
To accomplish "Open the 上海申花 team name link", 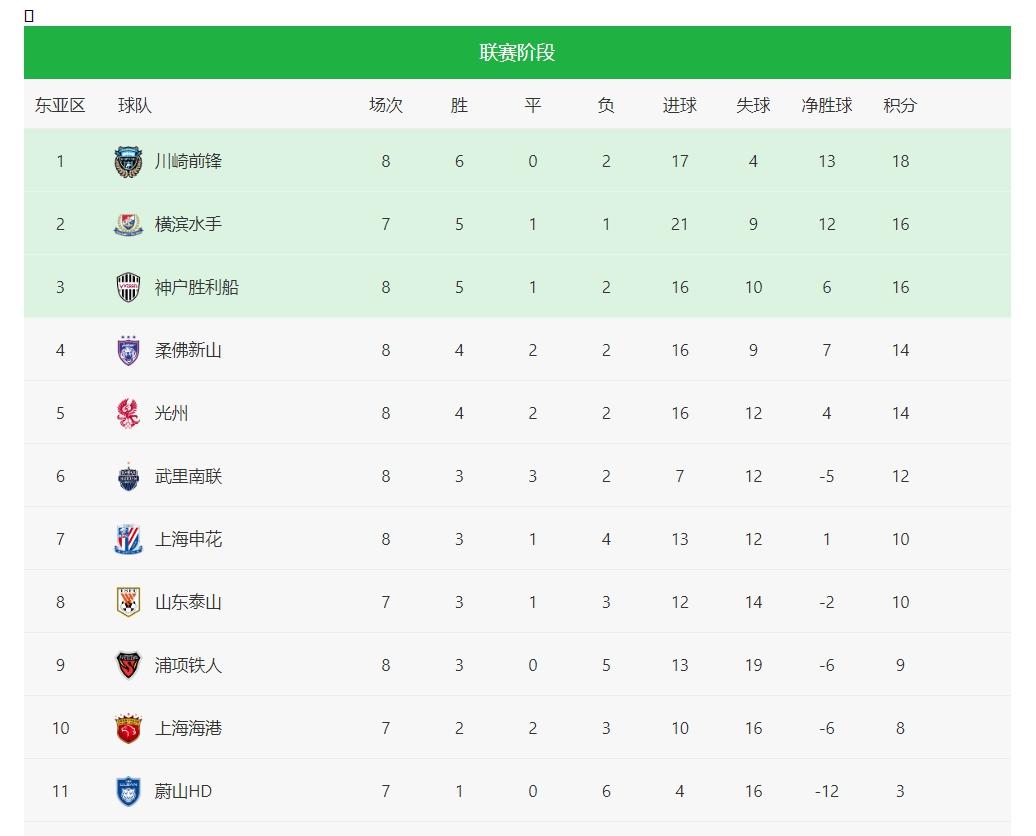I will point(188,539).
